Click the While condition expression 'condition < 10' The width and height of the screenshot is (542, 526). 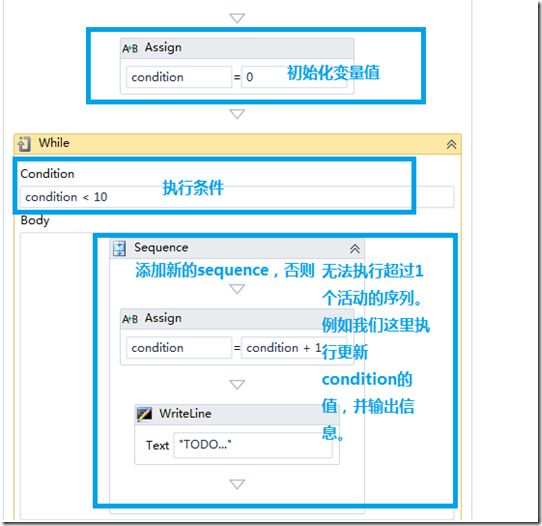tap(237, 197)
